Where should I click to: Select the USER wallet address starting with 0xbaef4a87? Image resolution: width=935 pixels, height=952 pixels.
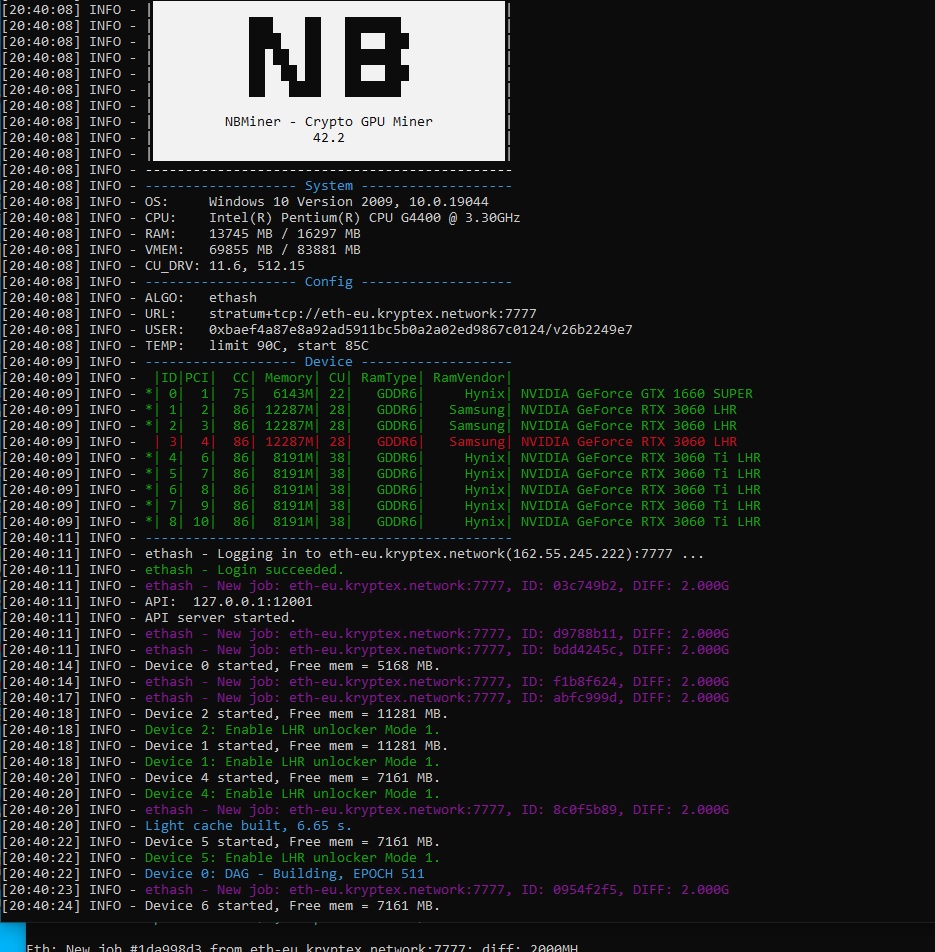point(421,330)
